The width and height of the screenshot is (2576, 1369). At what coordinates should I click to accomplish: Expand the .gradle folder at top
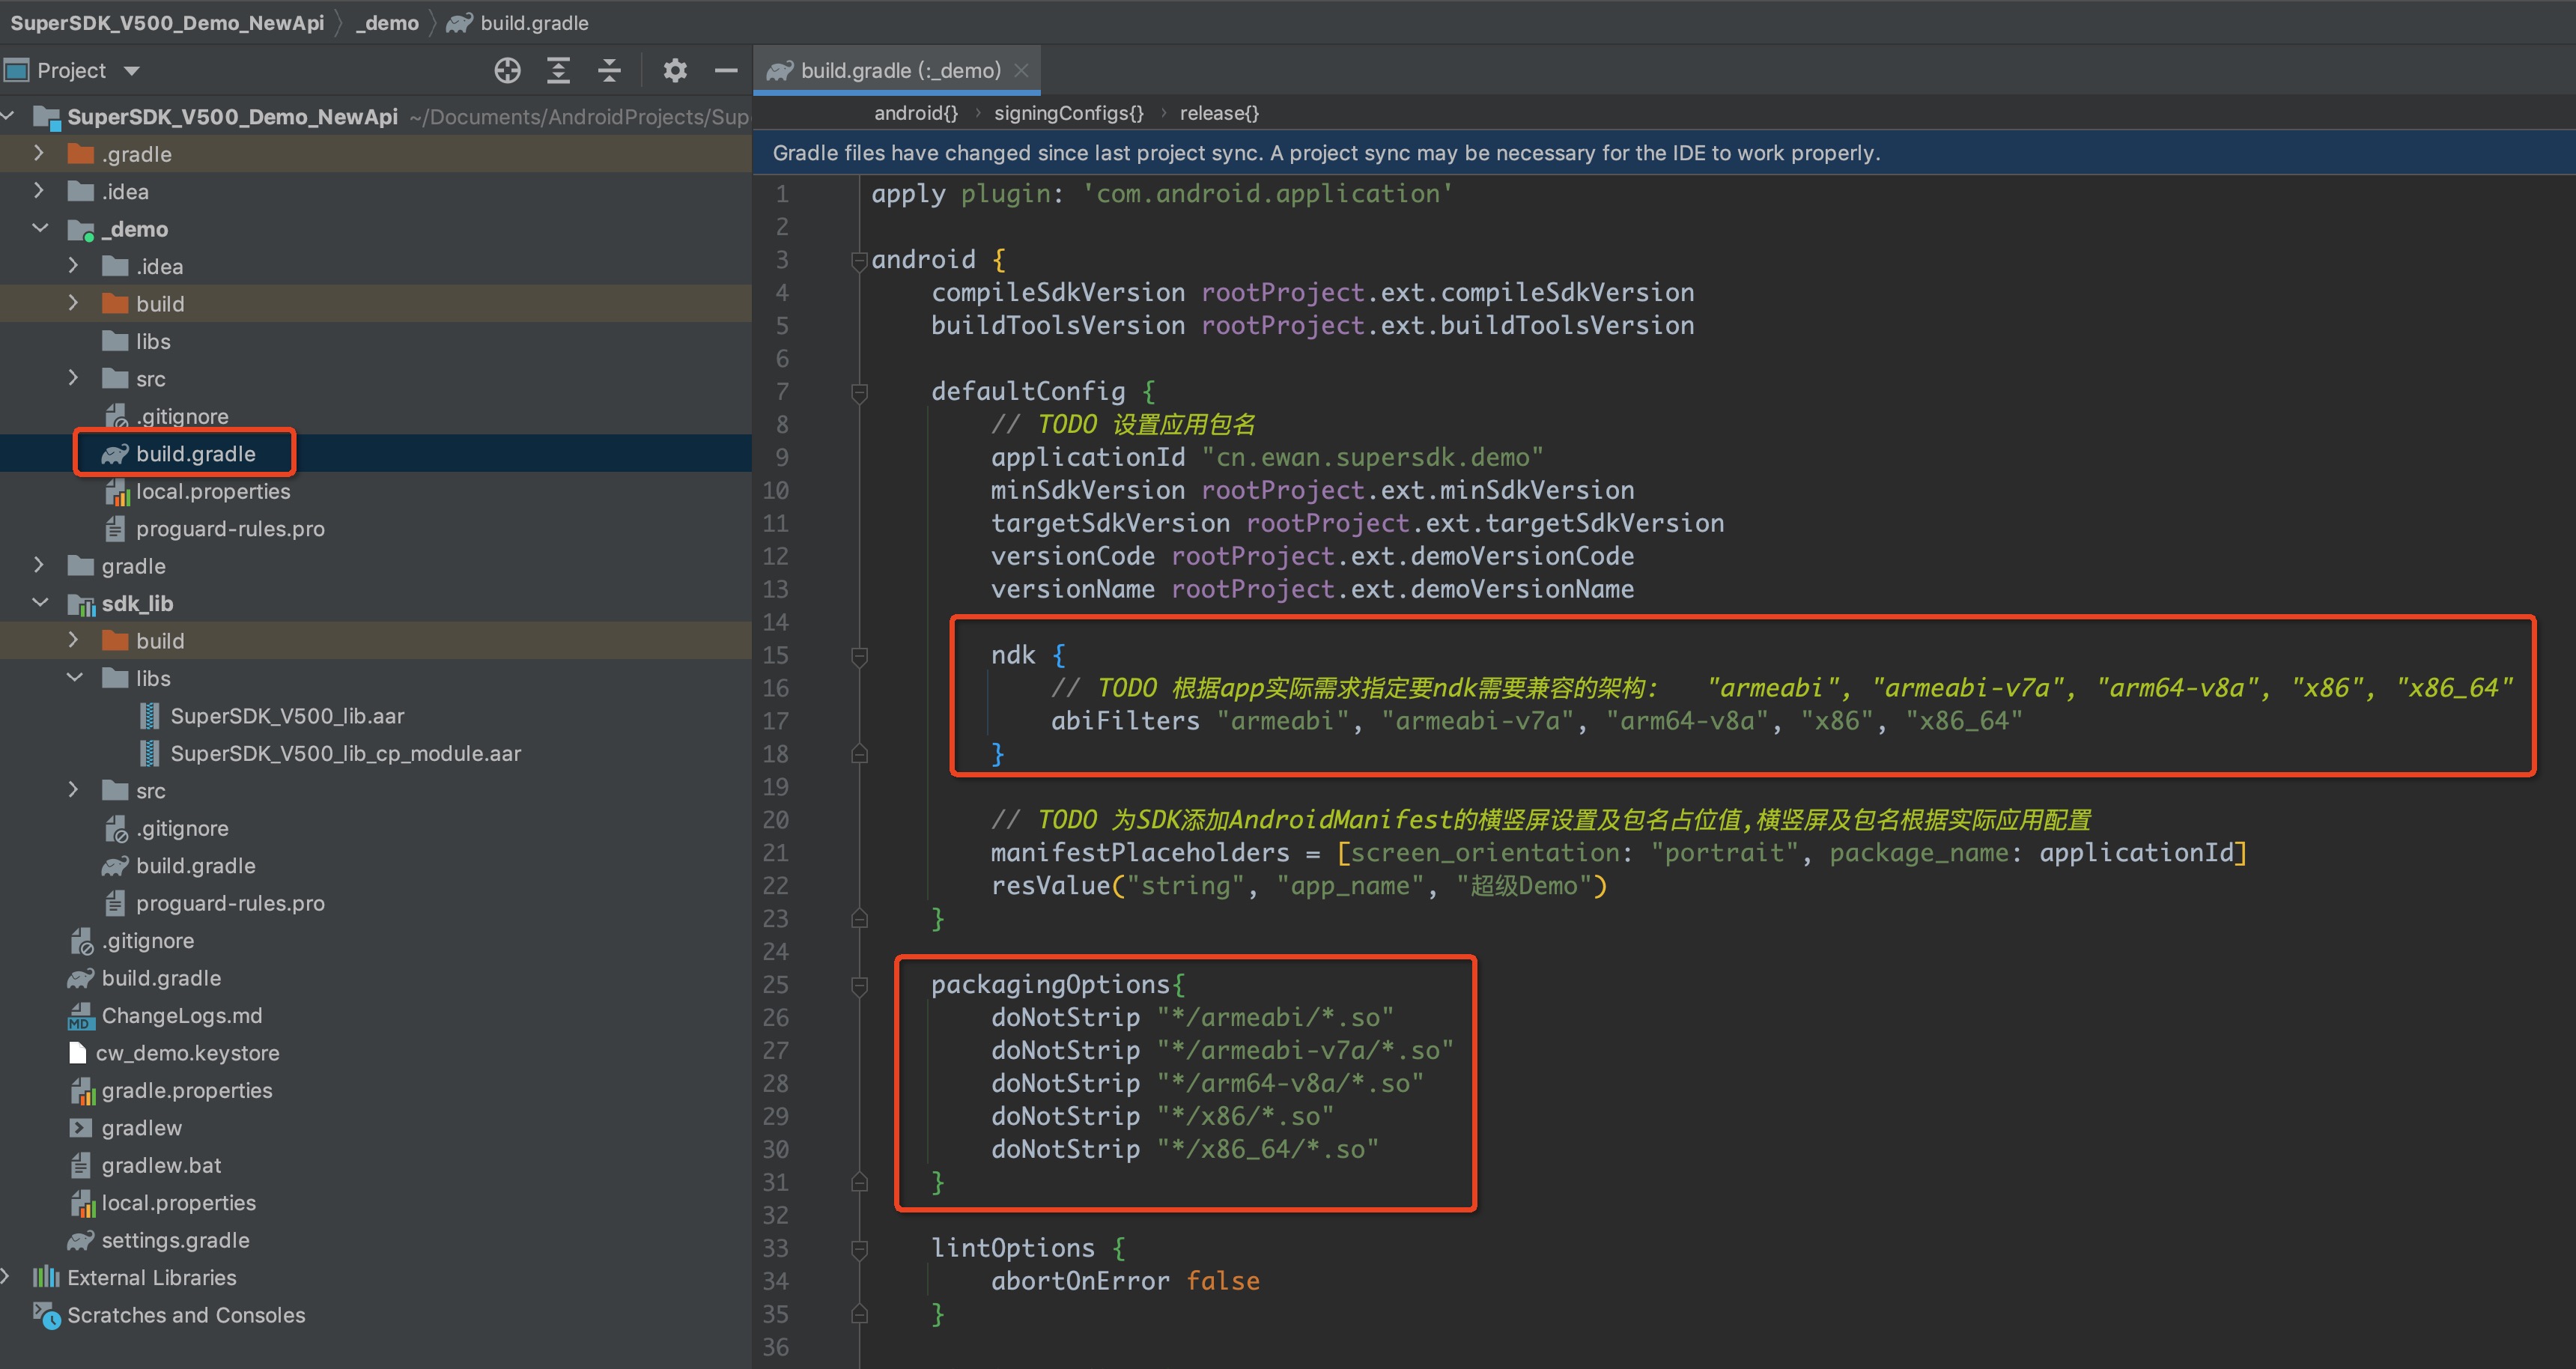pyautogui.click(x=38, y=153)
